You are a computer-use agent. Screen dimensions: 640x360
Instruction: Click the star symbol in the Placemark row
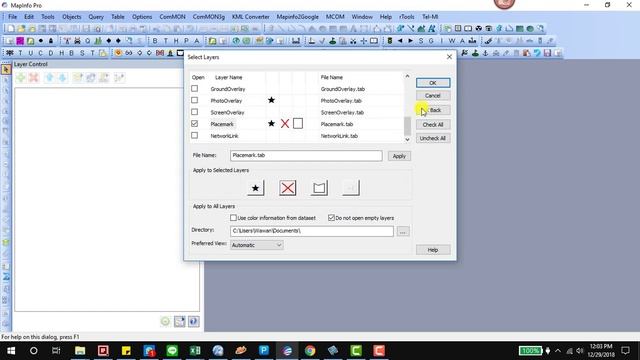[271, 124]
